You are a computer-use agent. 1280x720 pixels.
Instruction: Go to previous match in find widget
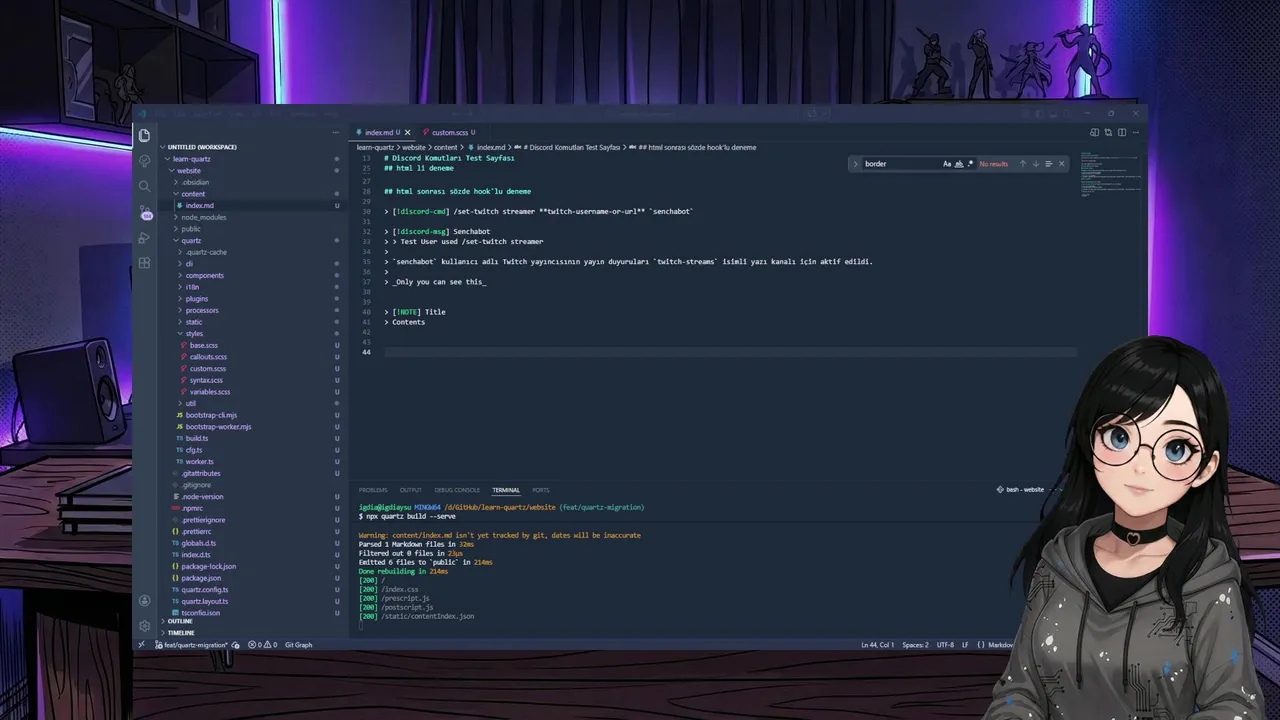pos(1022,163)
